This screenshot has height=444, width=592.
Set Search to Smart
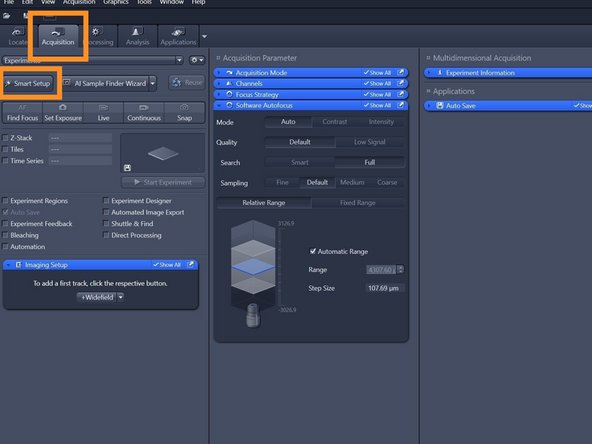(300, 162)
